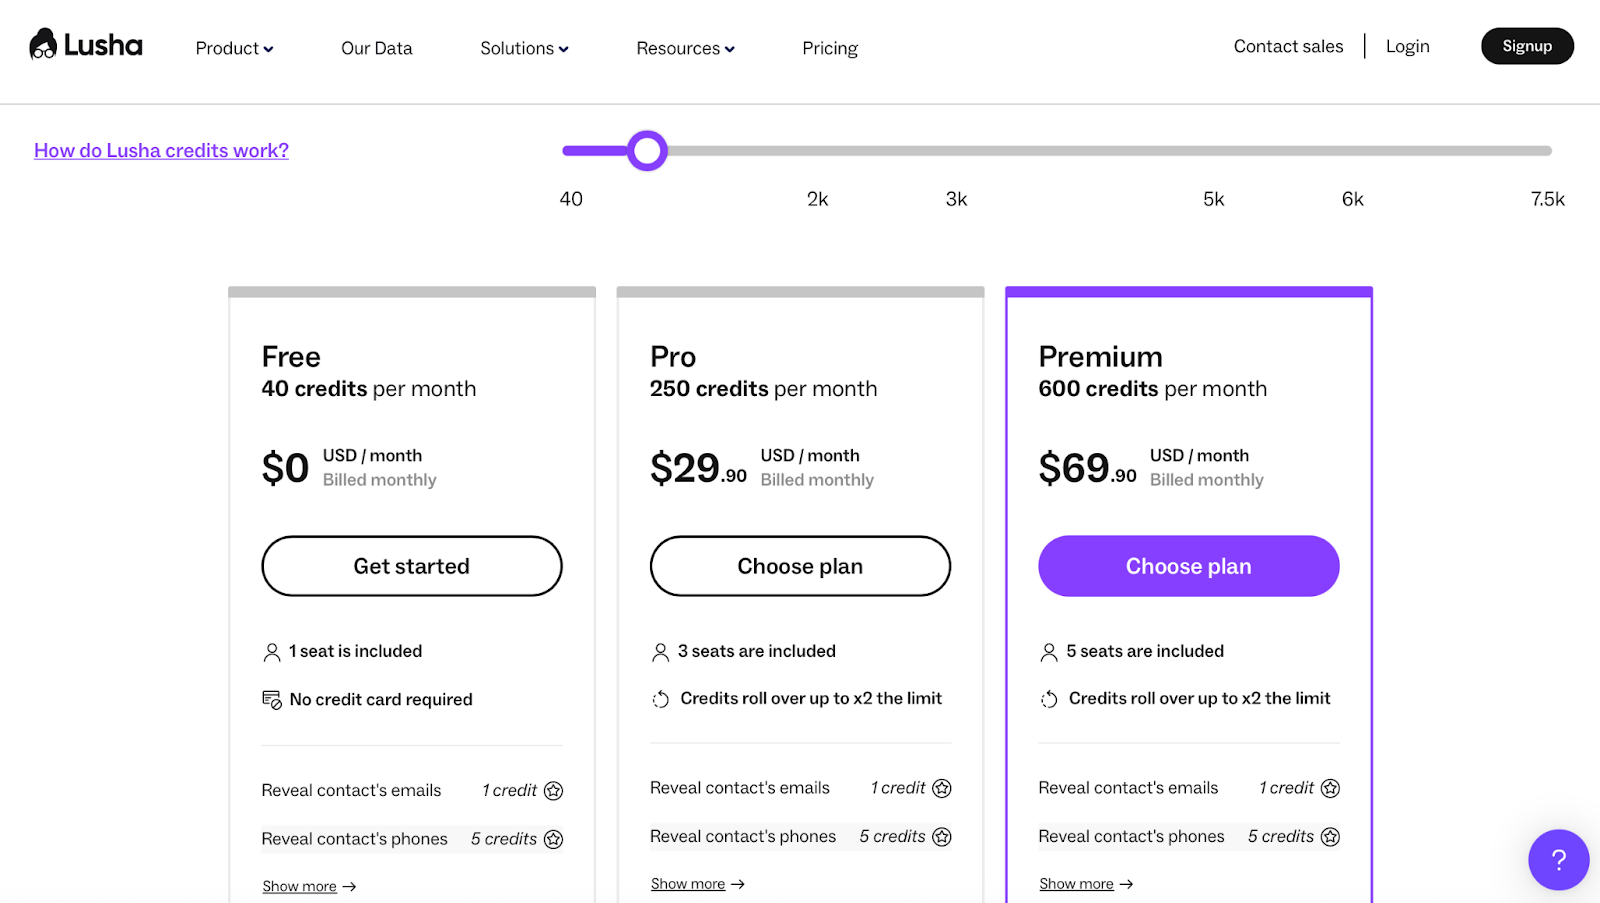Click Contact sales
1600x903 pixels.
(1288, 46)
